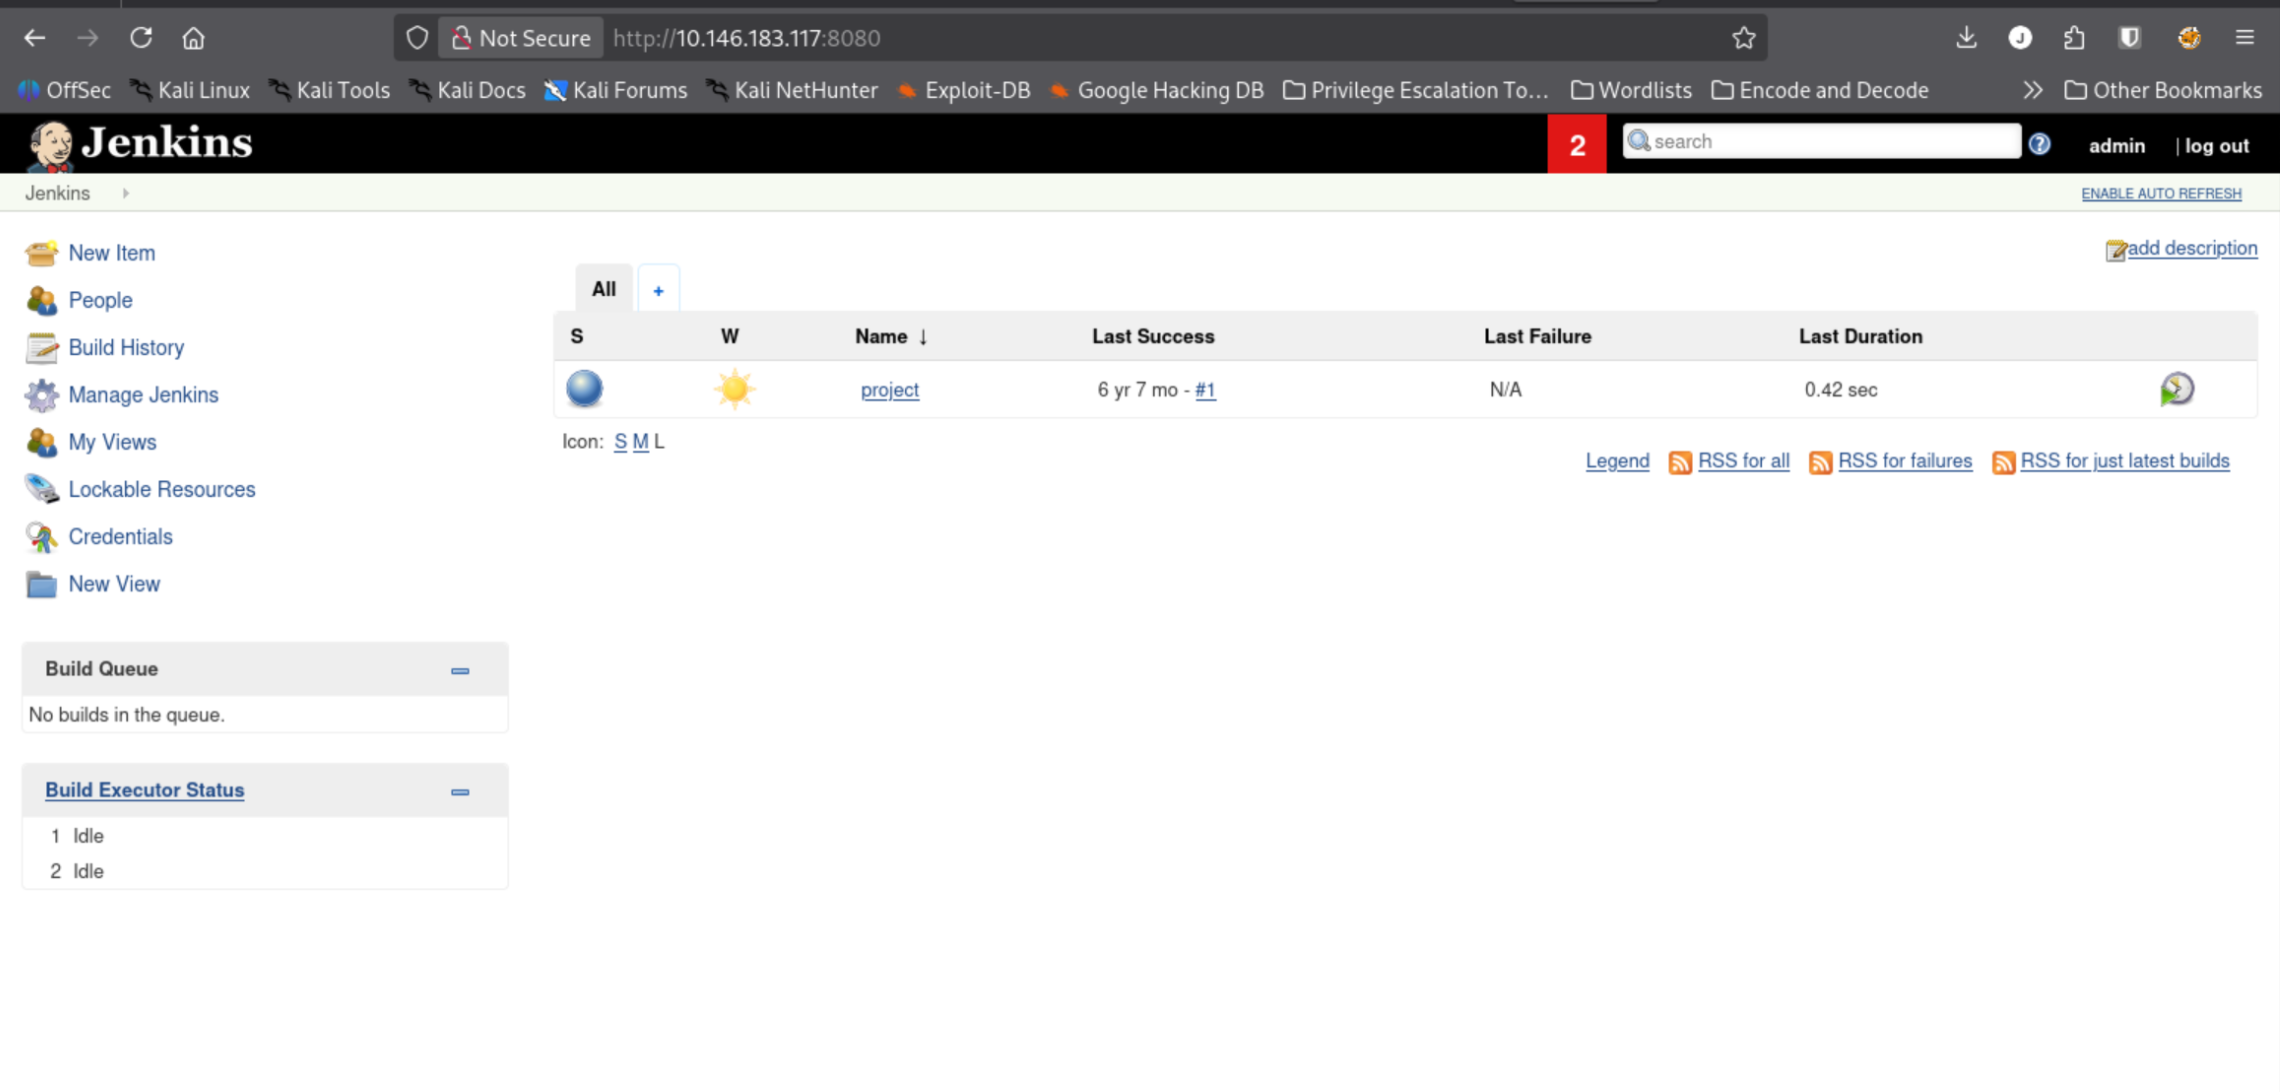Screen dimensions: 2280x1092
Task: Show more bookmarks chevron
Action: [x=2032, y=90]
